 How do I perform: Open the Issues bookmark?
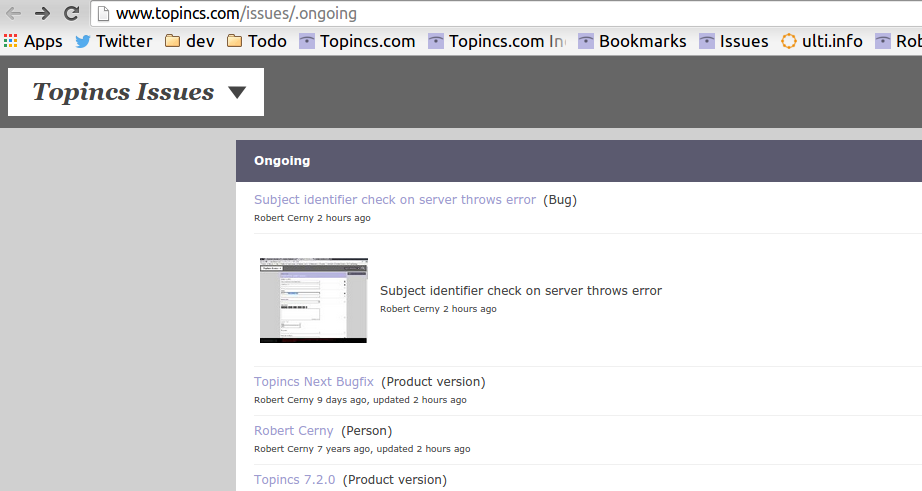733,41
